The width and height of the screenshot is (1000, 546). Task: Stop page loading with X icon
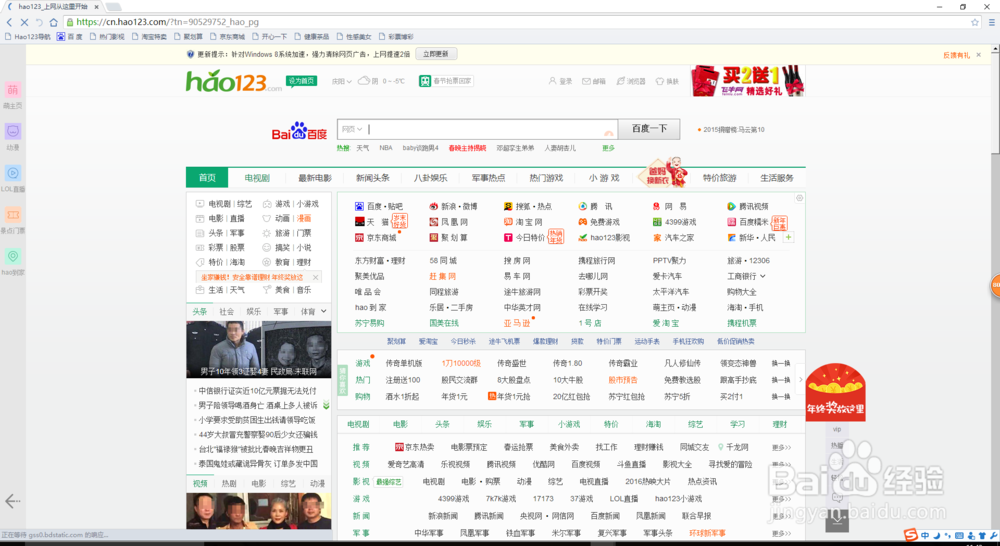click(24, 22)
